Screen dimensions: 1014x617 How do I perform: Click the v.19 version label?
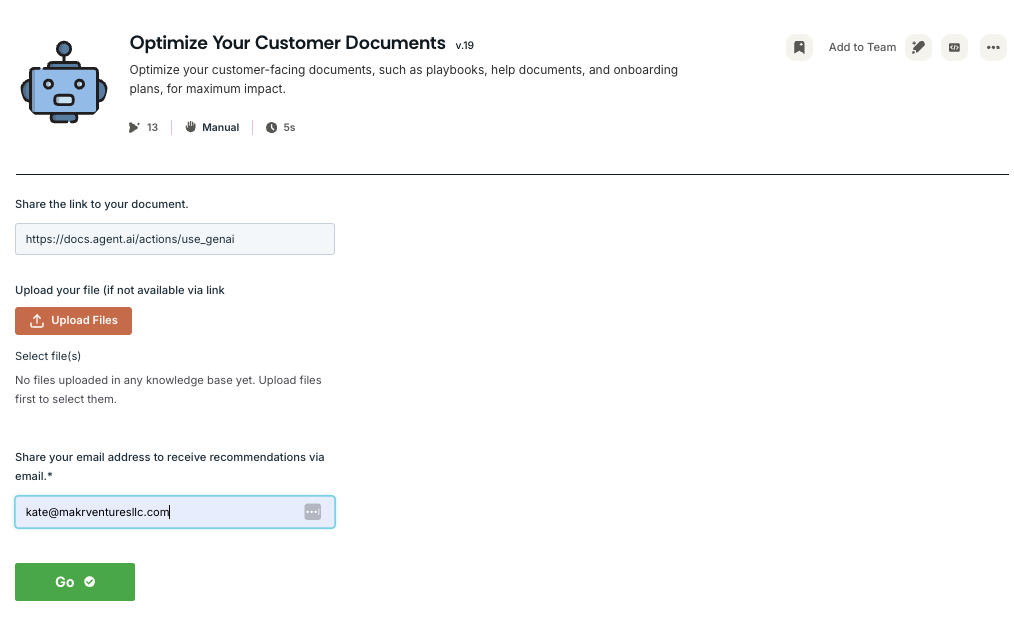[x=464, y=46]
